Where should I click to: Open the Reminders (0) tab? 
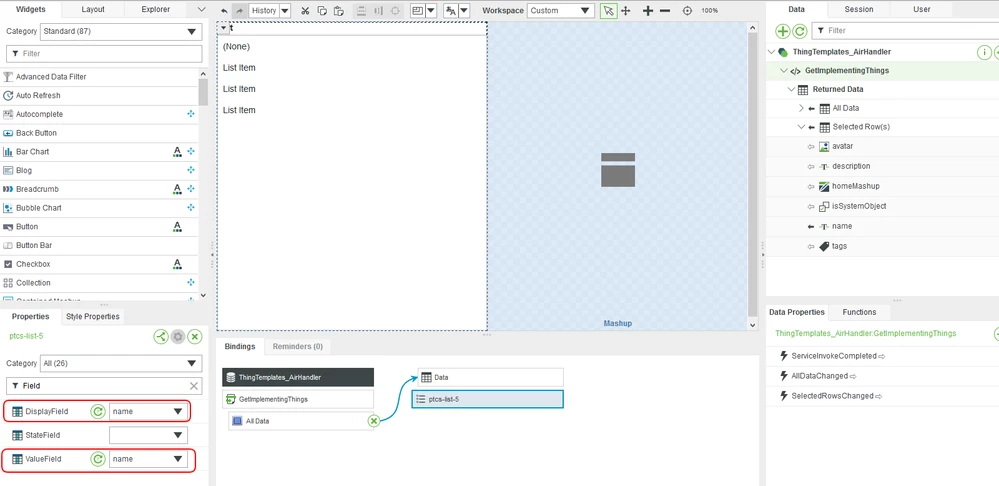tap(298, 347)
